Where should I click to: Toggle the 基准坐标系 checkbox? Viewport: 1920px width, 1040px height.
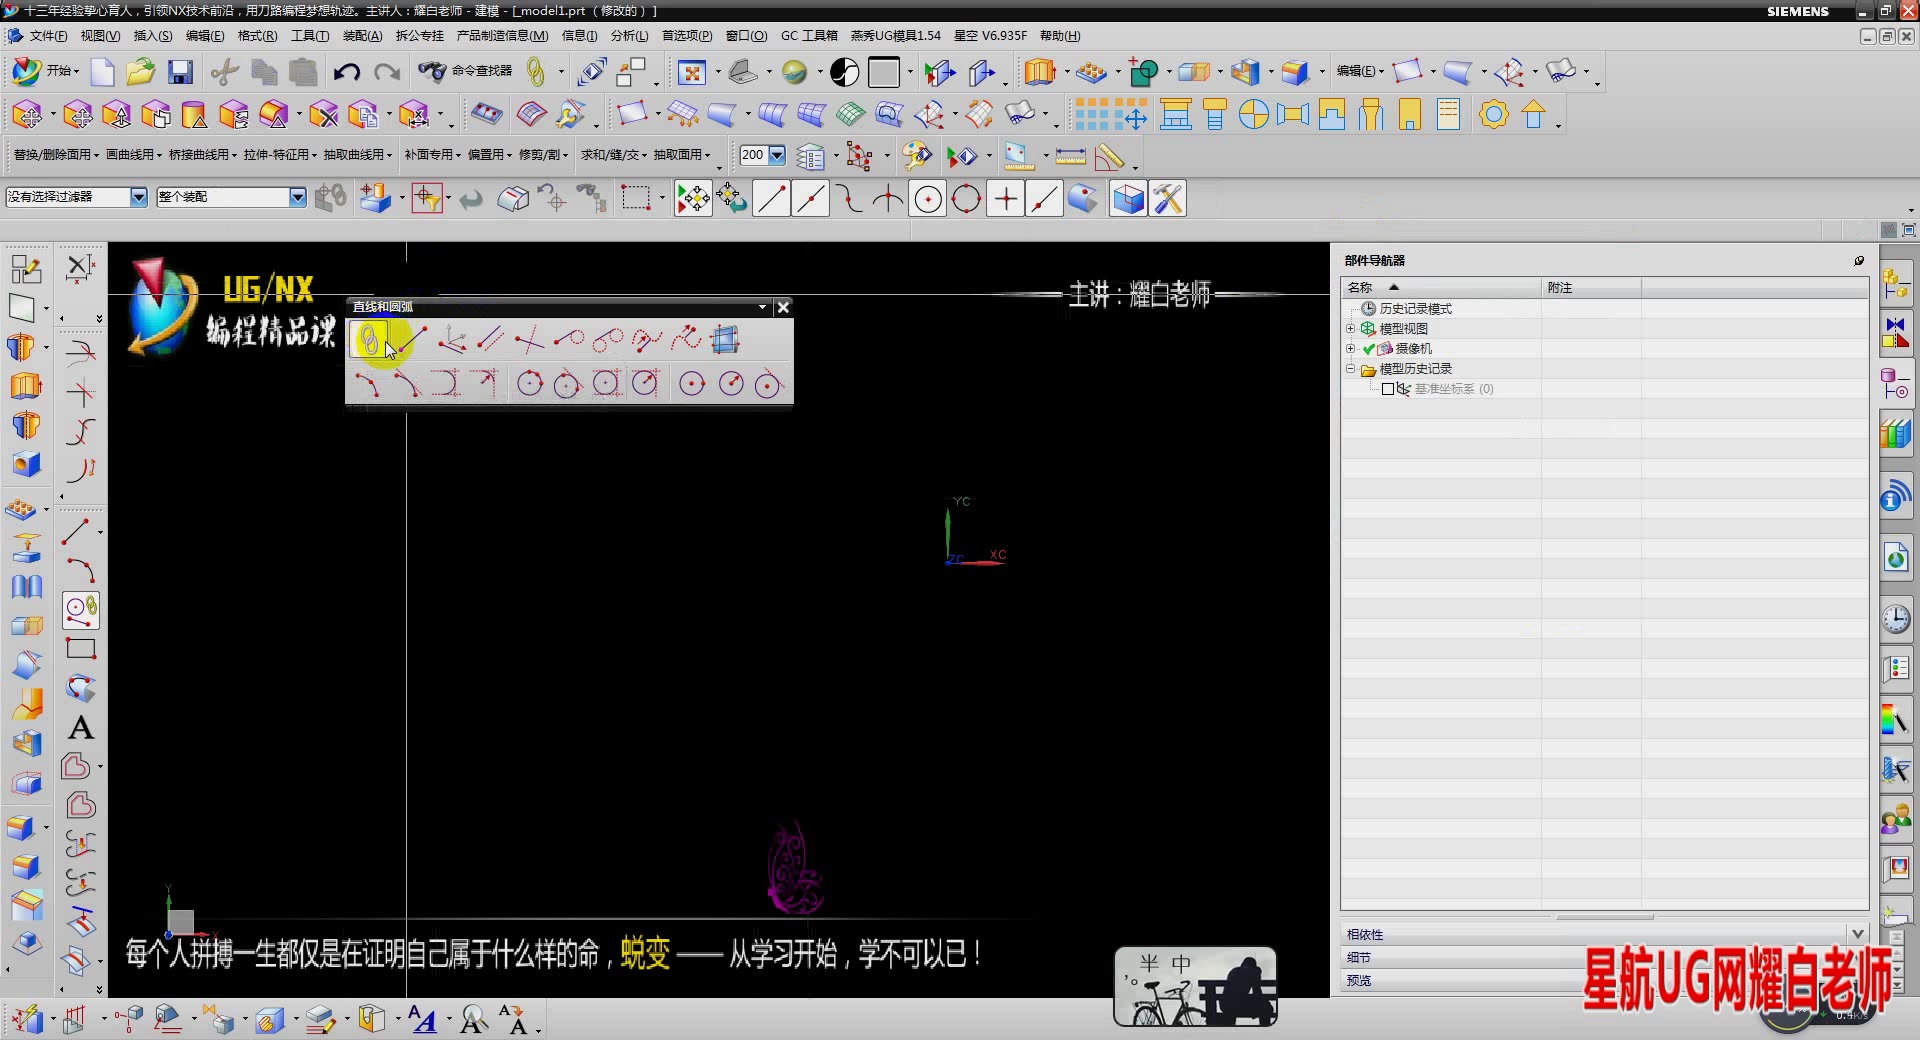point(1388,389)
